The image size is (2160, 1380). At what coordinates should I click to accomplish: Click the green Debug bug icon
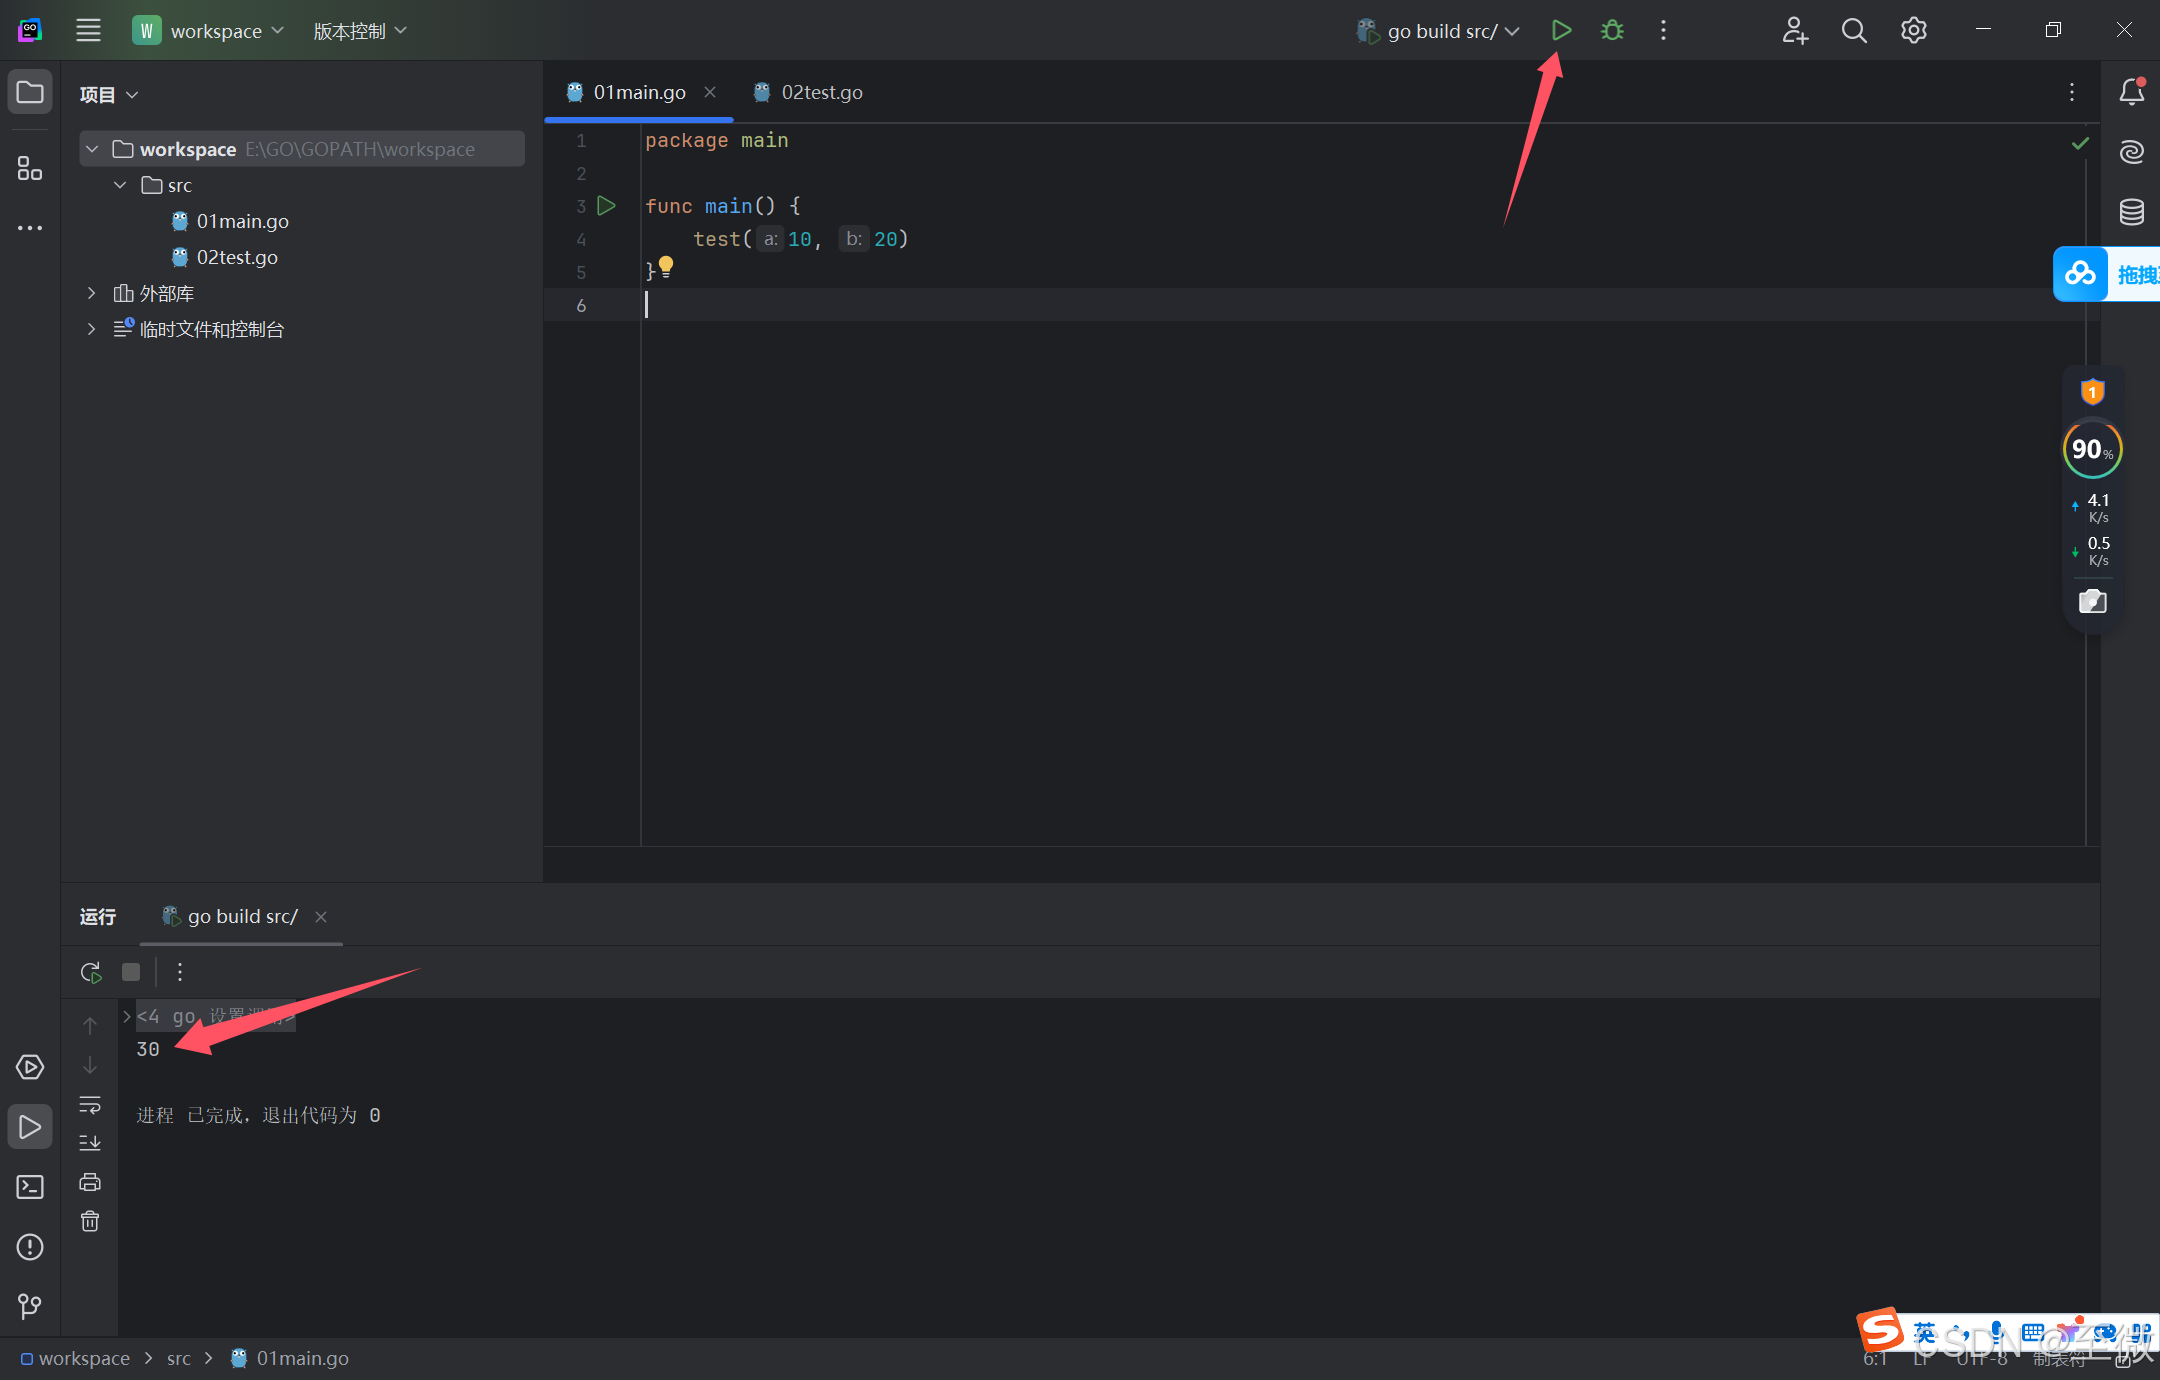[1612, 31]
